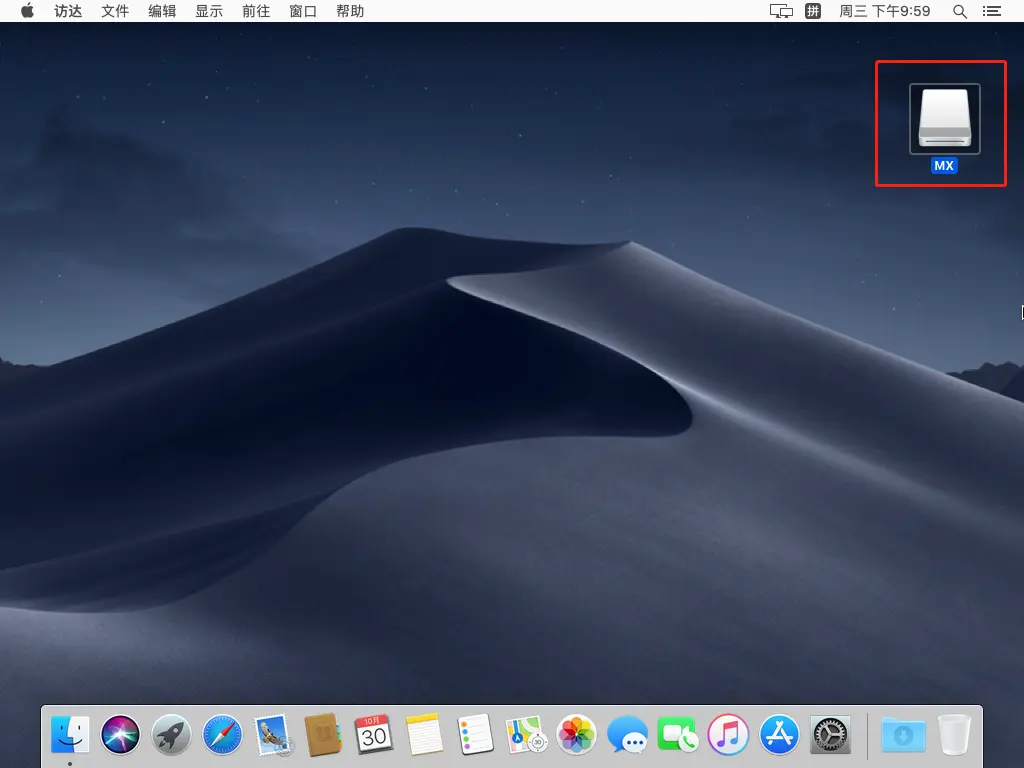
Task: Click the screen mirroring display icon
Action: (x=781, y=11)
